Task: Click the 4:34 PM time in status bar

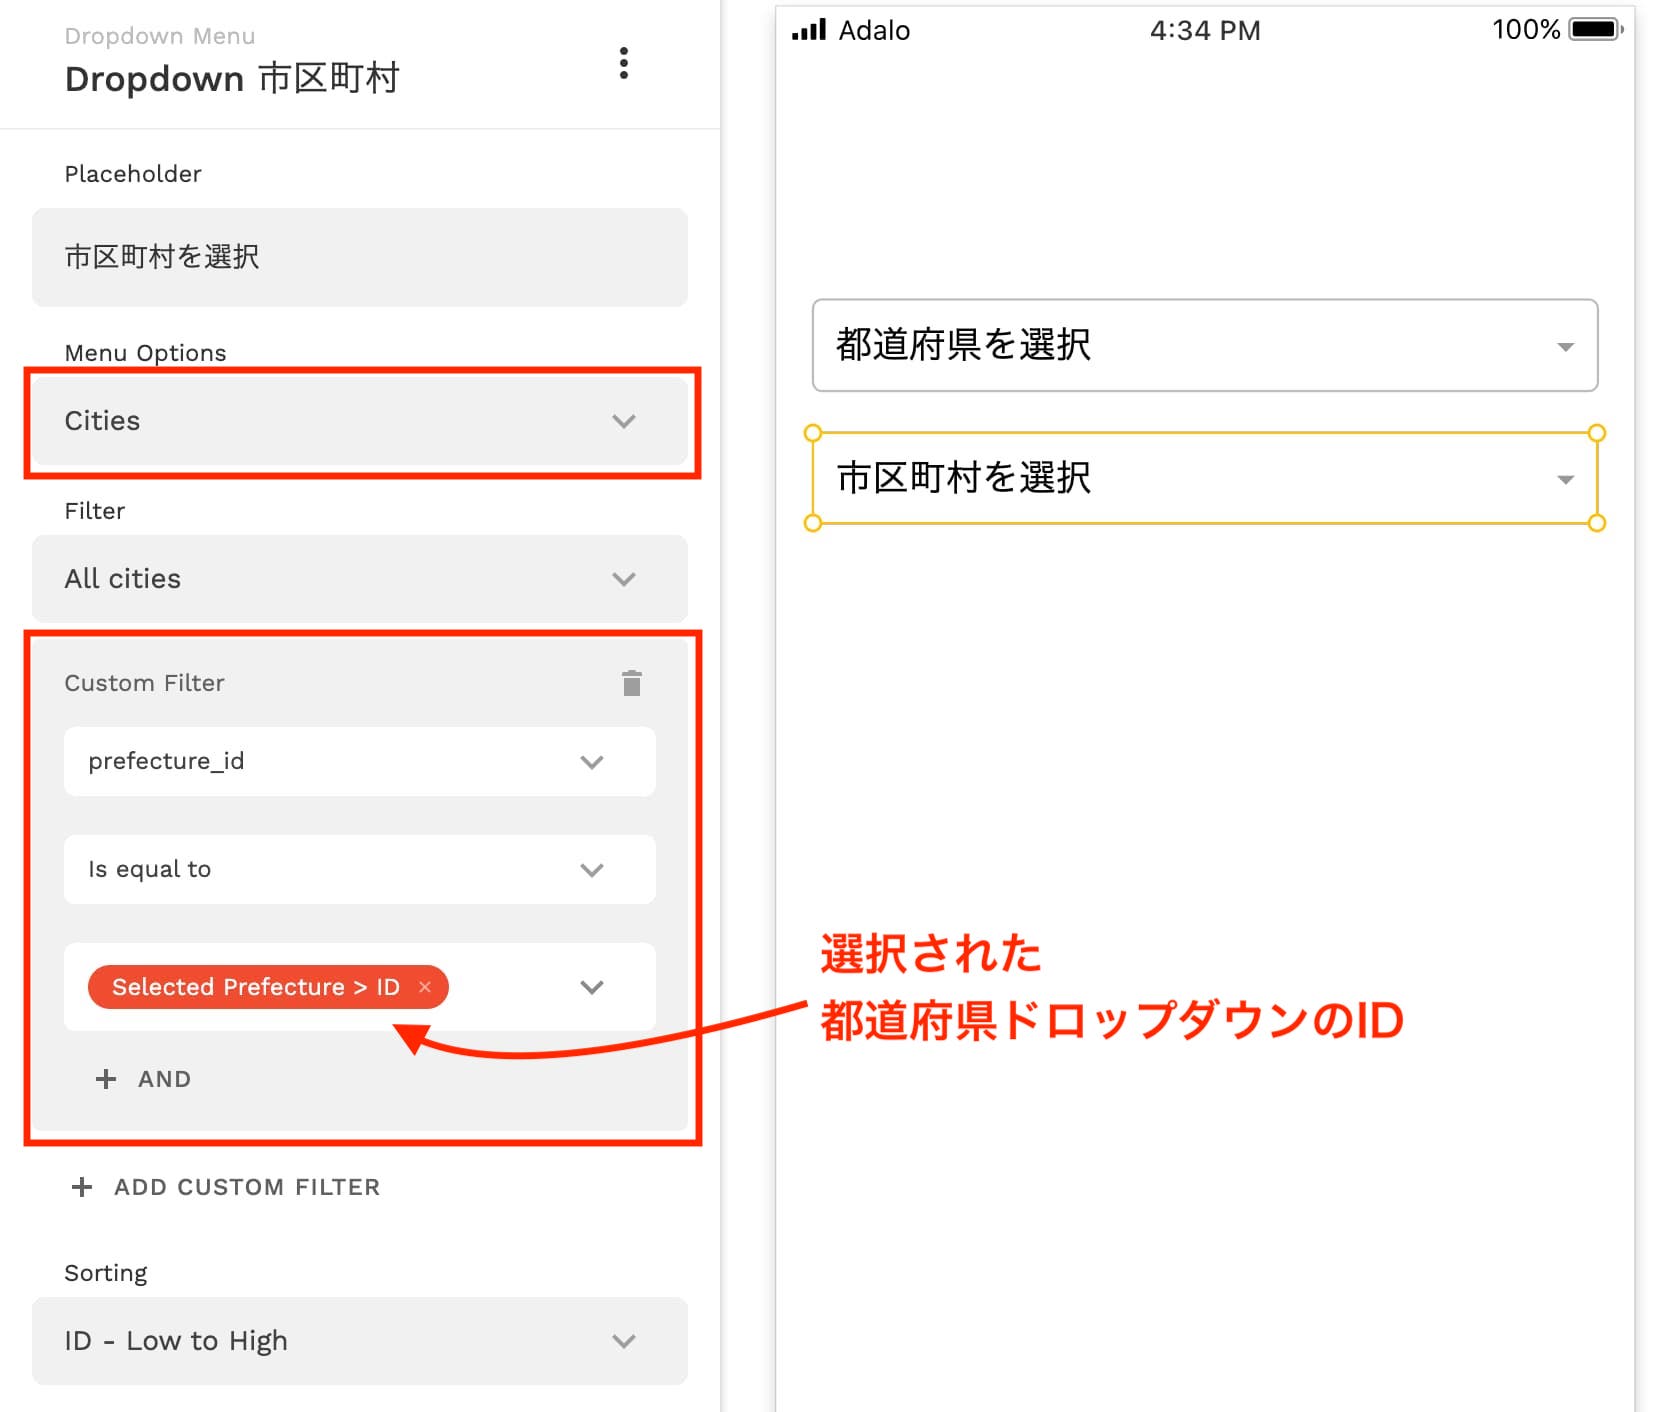Action: (x=1205, y=31)
